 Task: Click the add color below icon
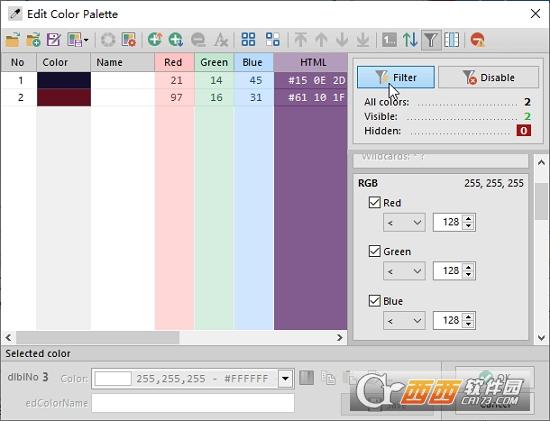pos(176,40)
